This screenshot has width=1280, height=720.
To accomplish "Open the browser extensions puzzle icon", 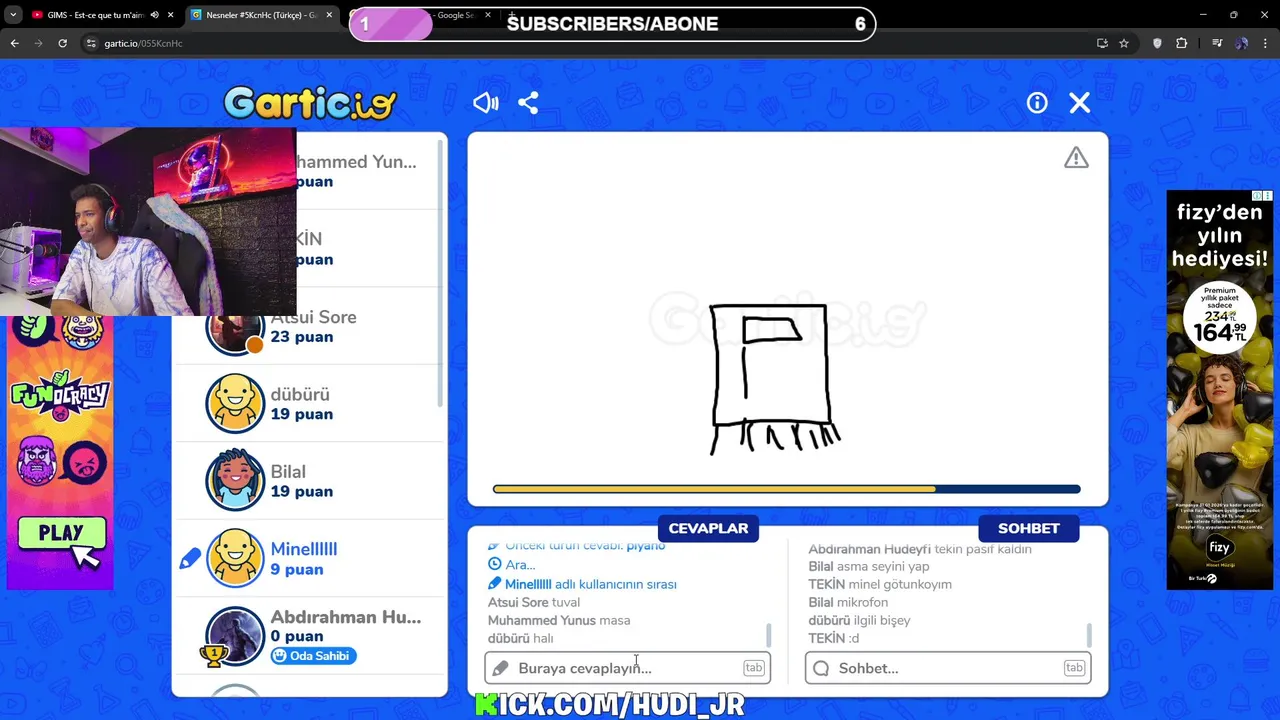I will 1182,43.
